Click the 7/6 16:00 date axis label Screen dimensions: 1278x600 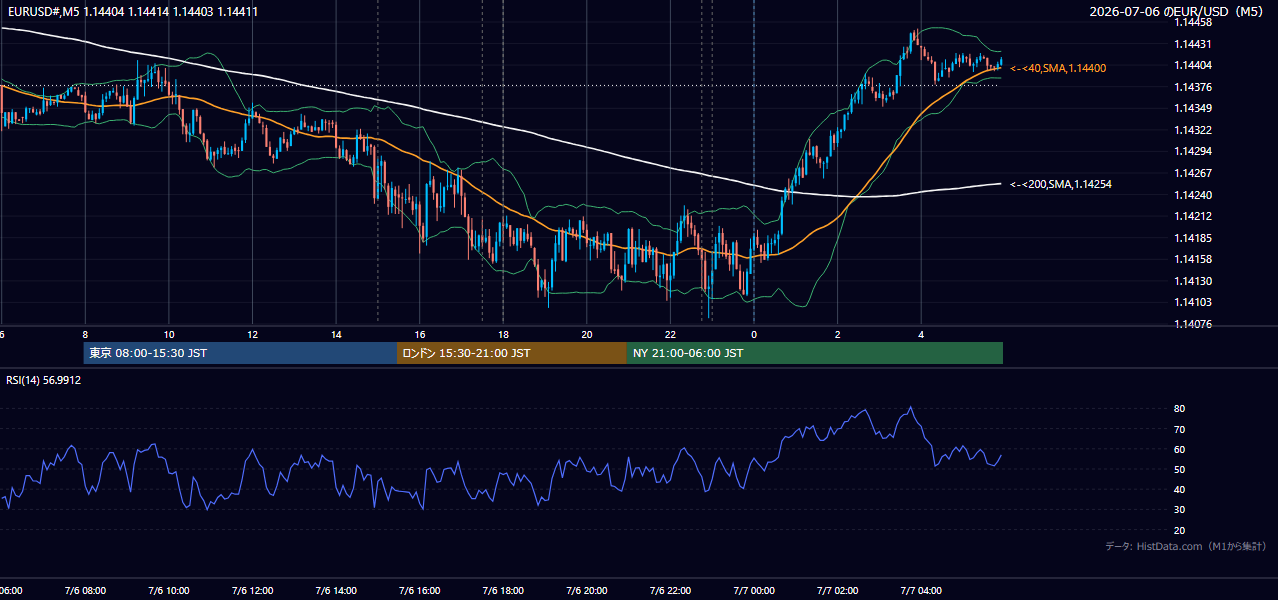420,591
